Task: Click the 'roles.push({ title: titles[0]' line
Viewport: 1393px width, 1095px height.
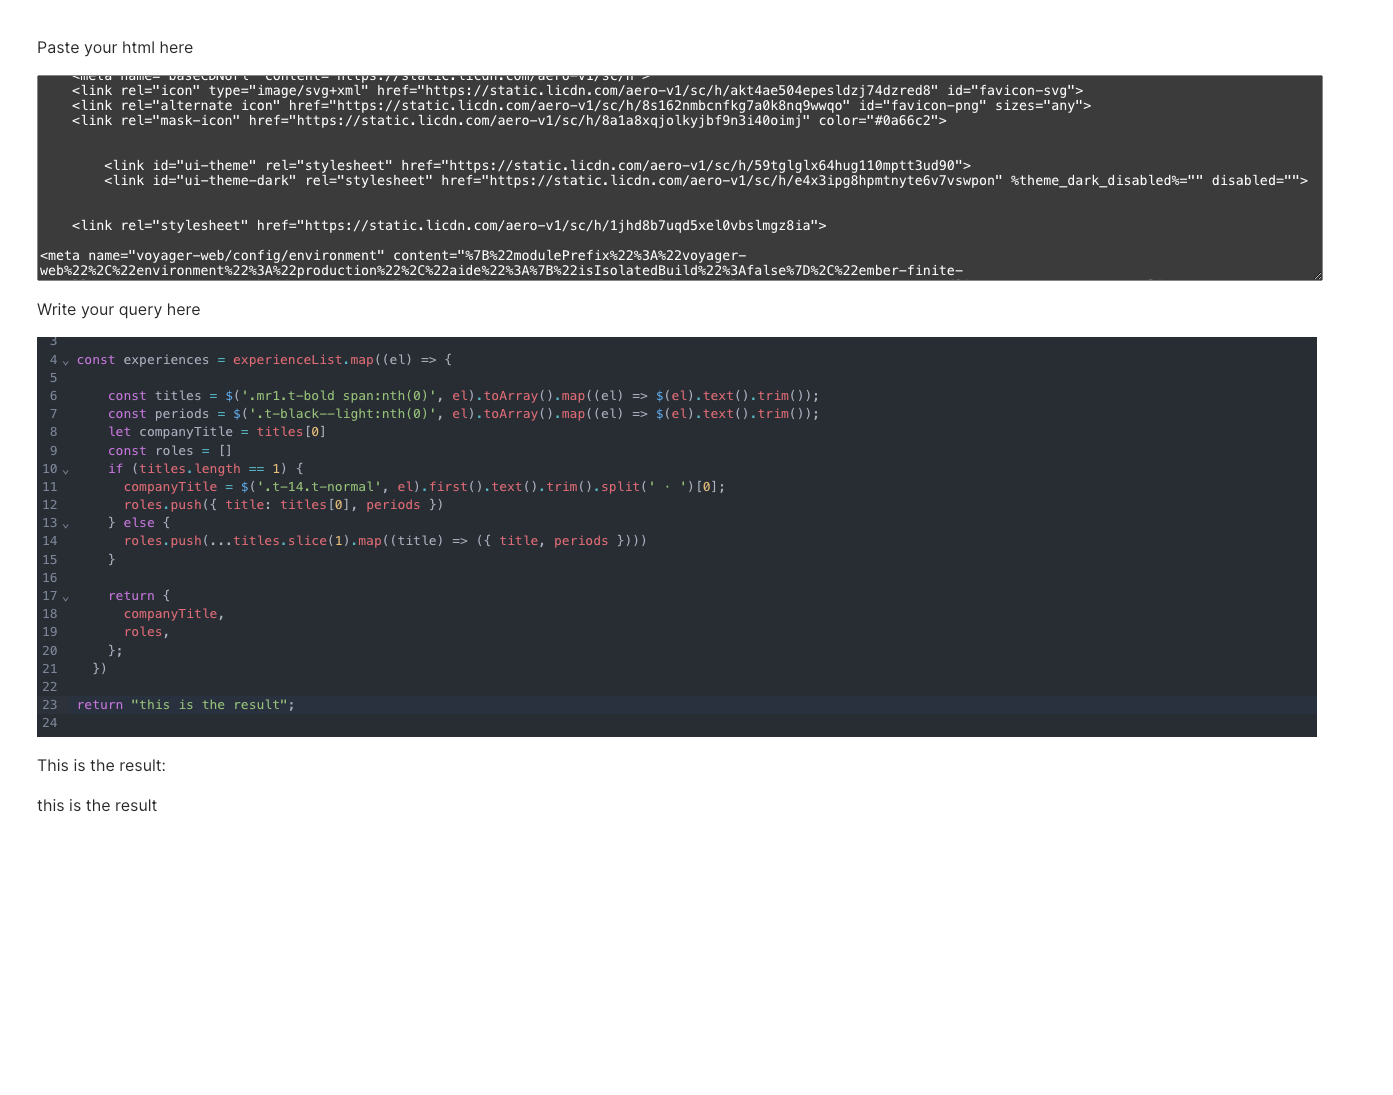Action: click(x=284, y=505)
